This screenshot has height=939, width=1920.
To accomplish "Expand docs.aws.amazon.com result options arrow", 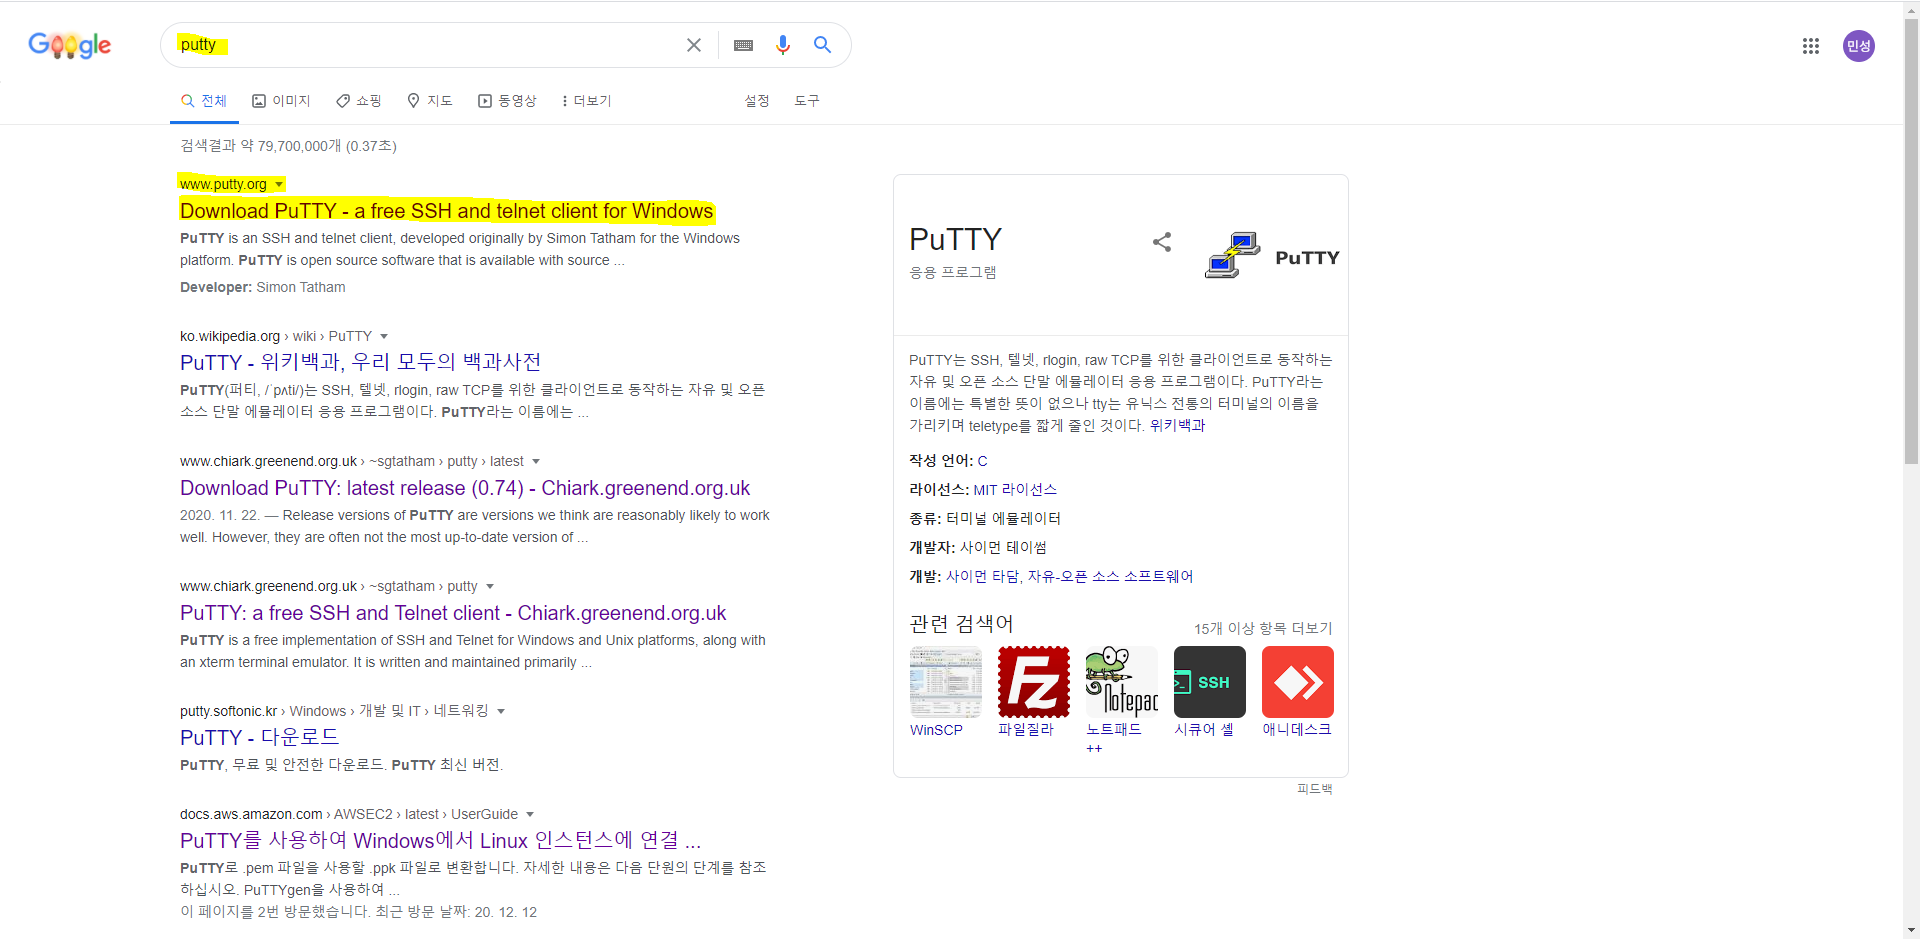I will click(530, 814).
